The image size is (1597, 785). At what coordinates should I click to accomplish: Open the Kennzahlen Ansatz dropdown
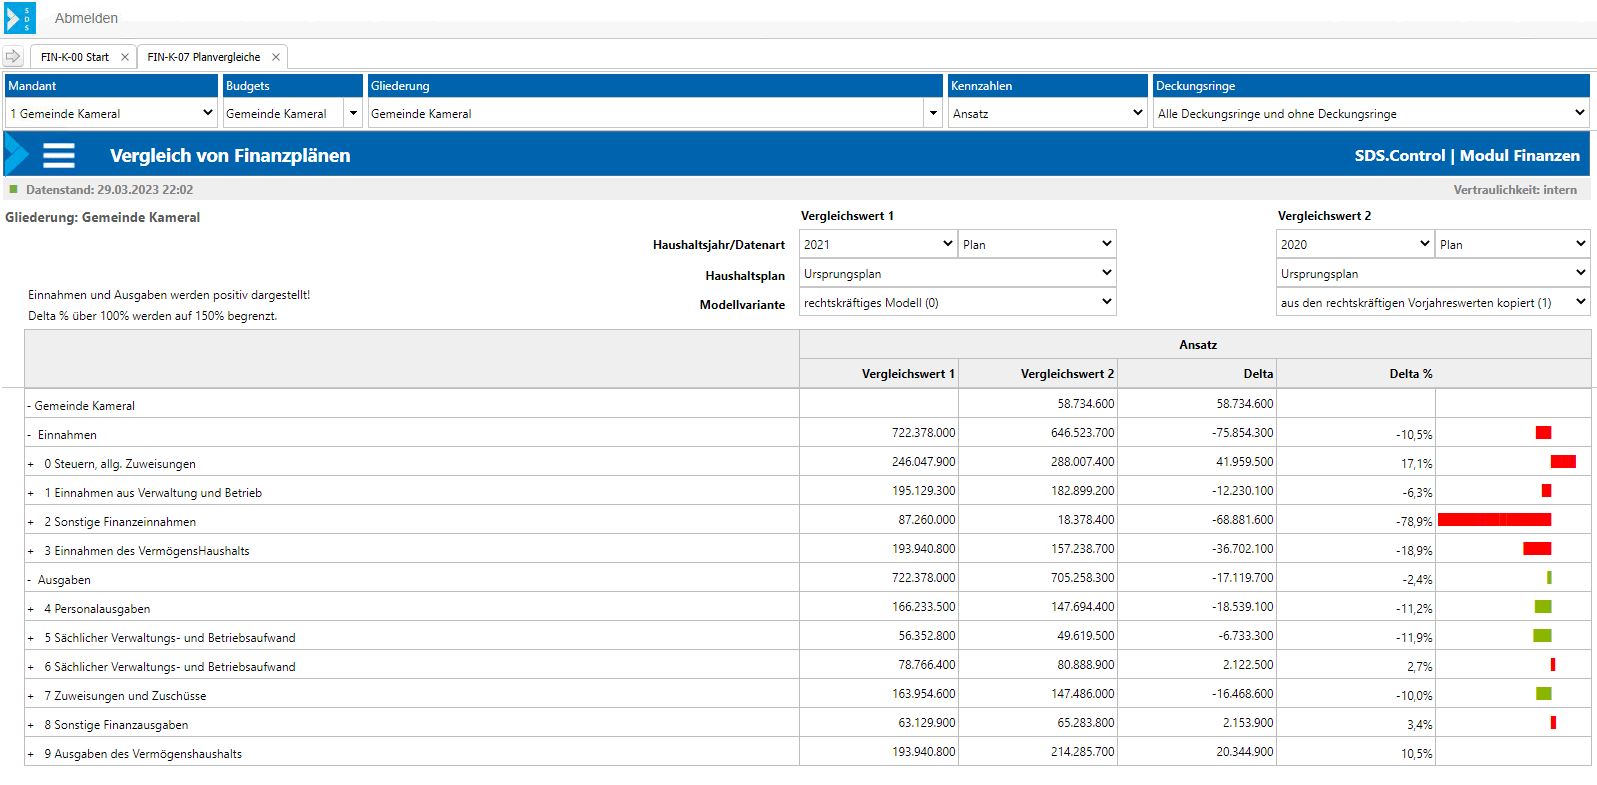pos(1046,113)
